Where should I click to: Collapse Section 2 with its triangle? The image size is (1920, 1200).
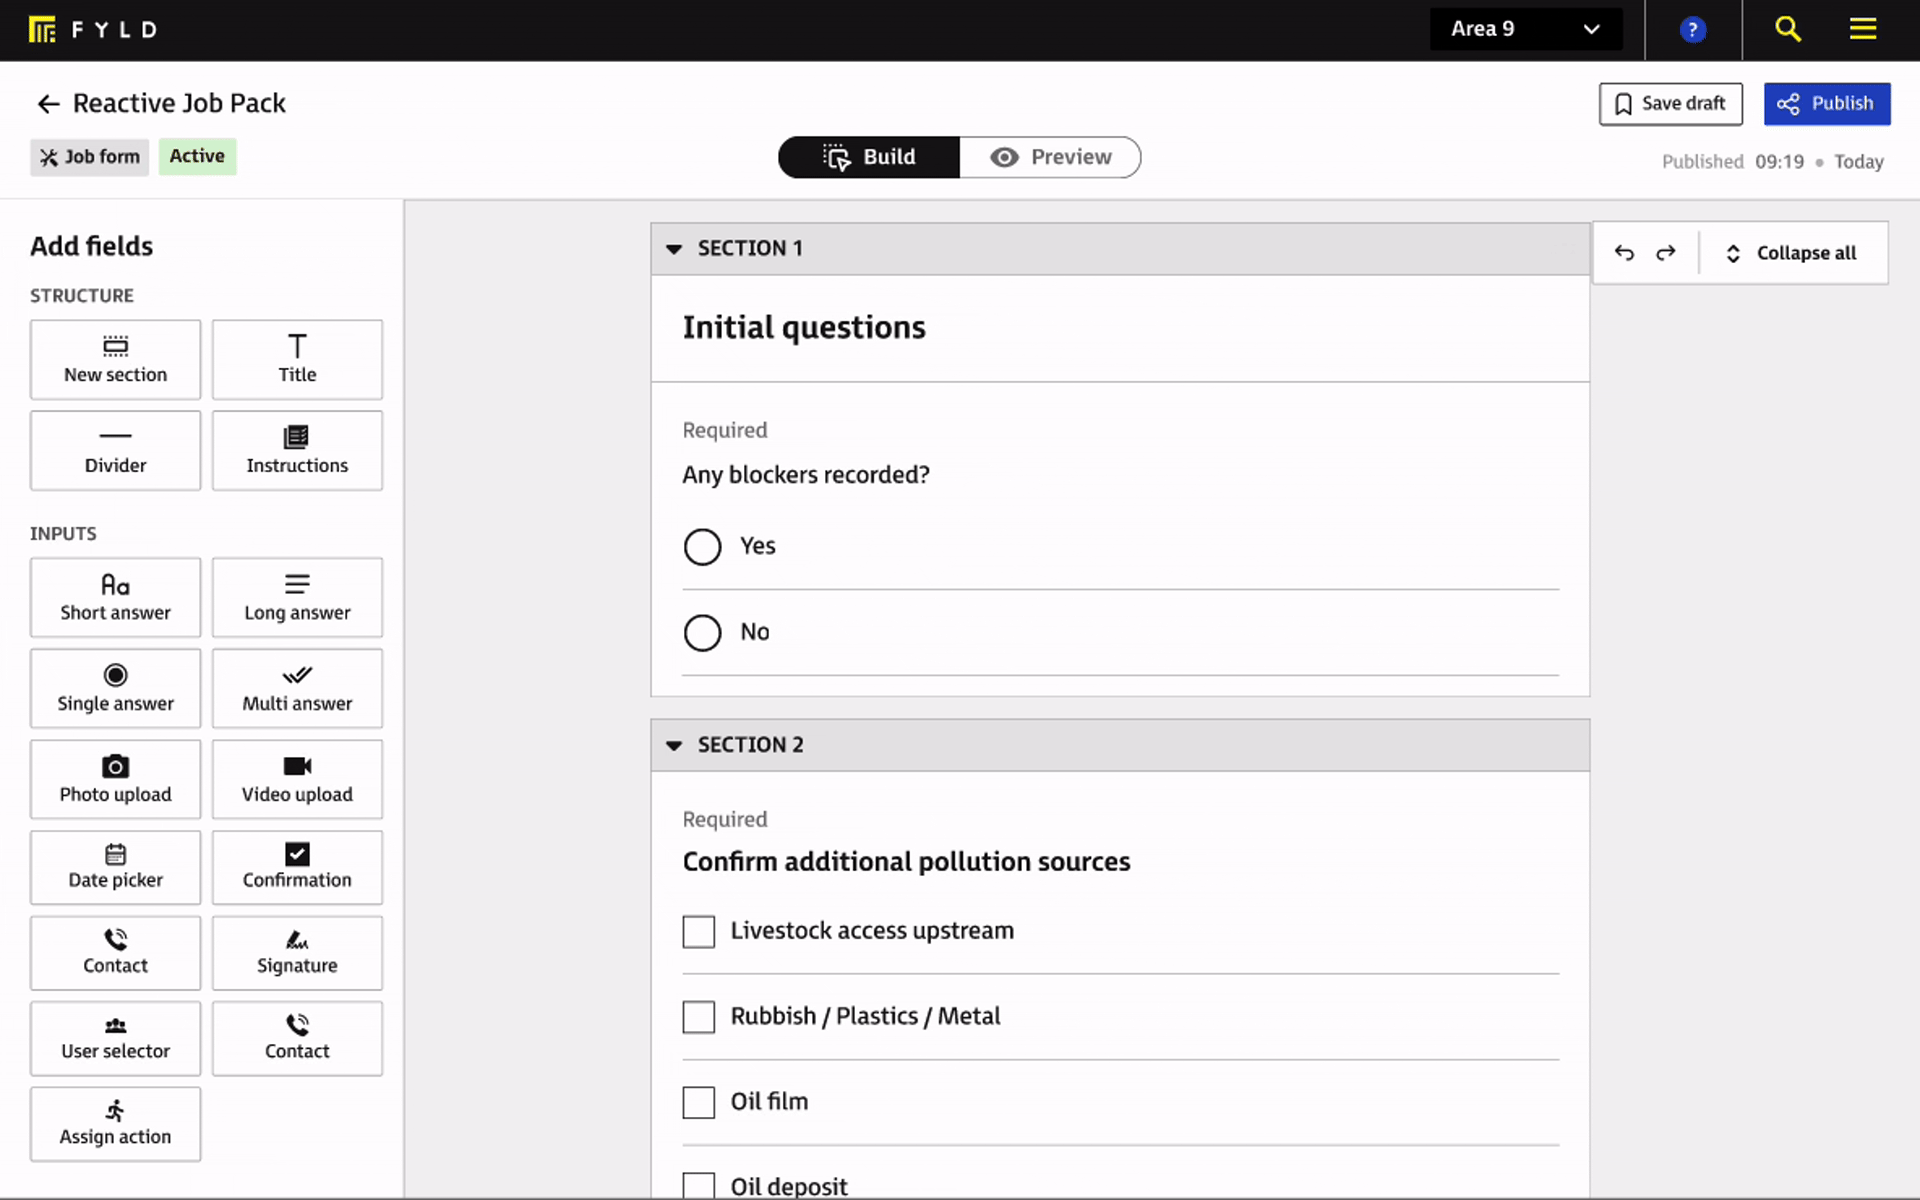click(x=674, y=745)
